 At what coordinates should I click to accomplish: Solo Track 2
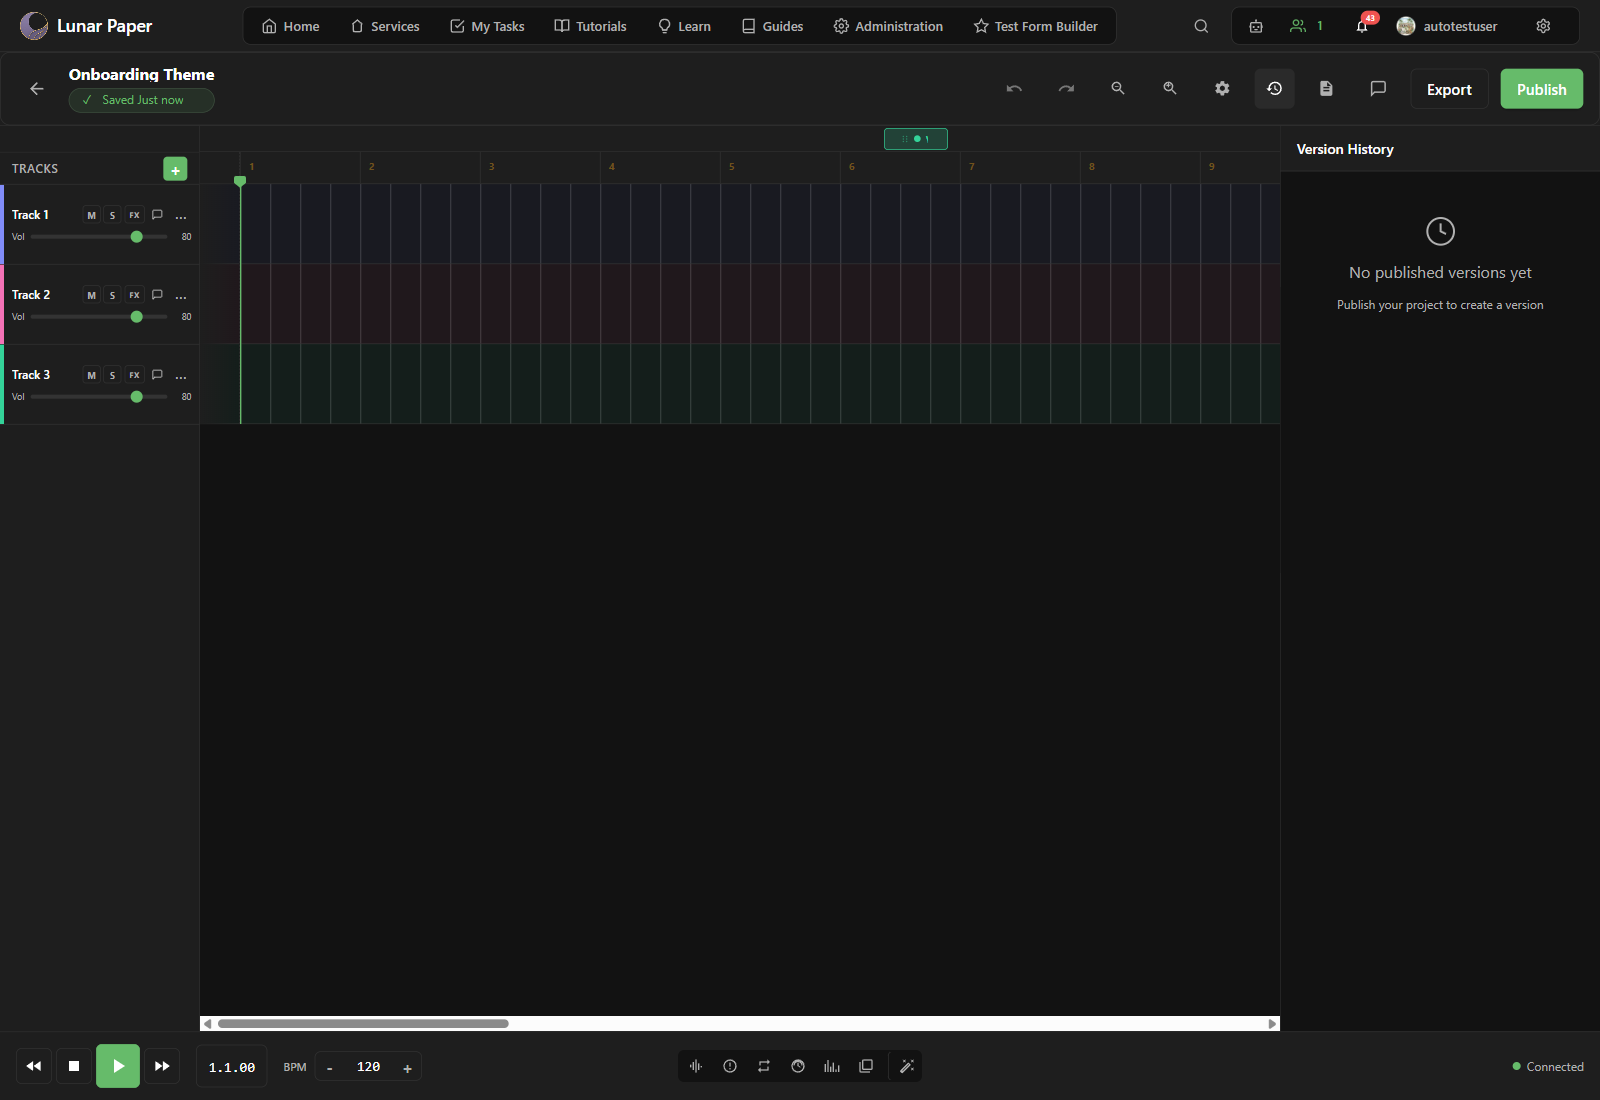112,295
